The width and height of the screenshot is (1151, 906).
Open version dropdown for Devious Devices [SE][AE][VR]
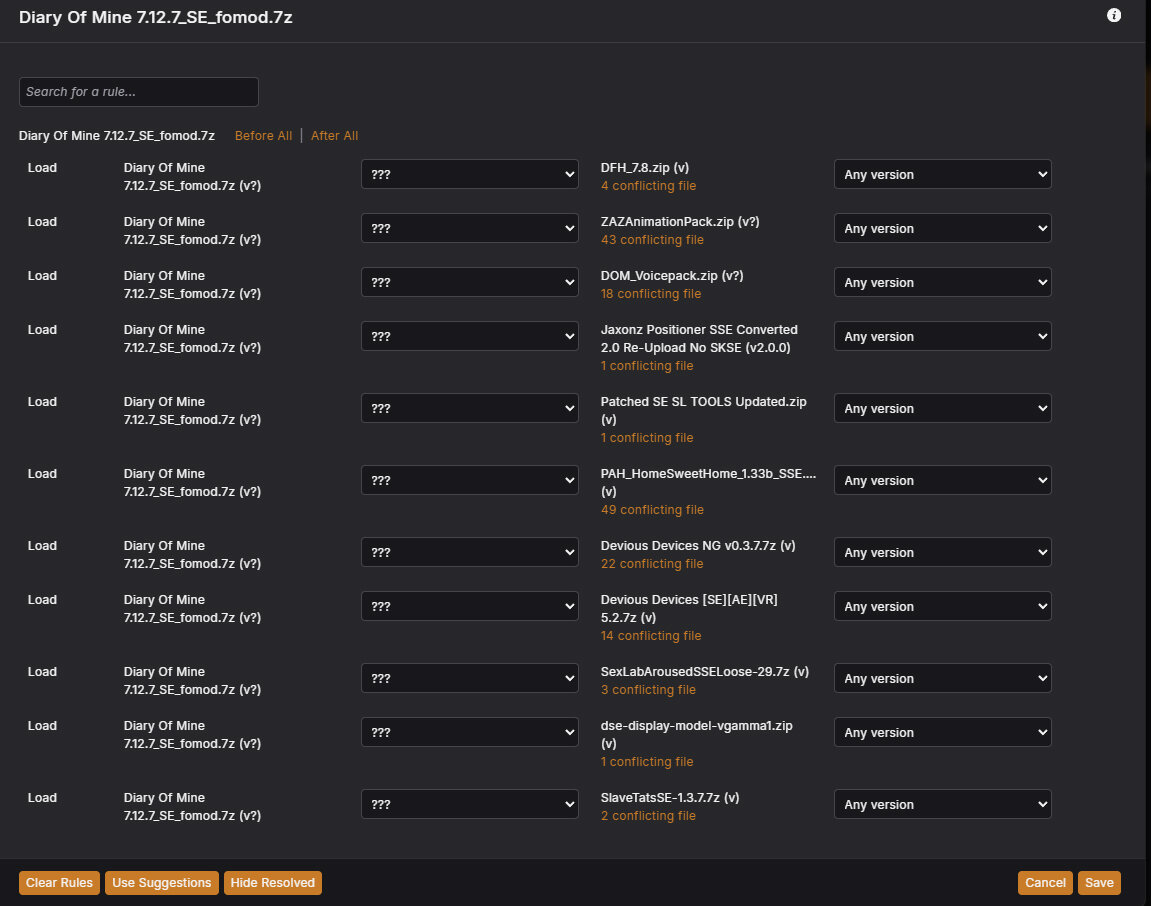(x=943, y=606)
